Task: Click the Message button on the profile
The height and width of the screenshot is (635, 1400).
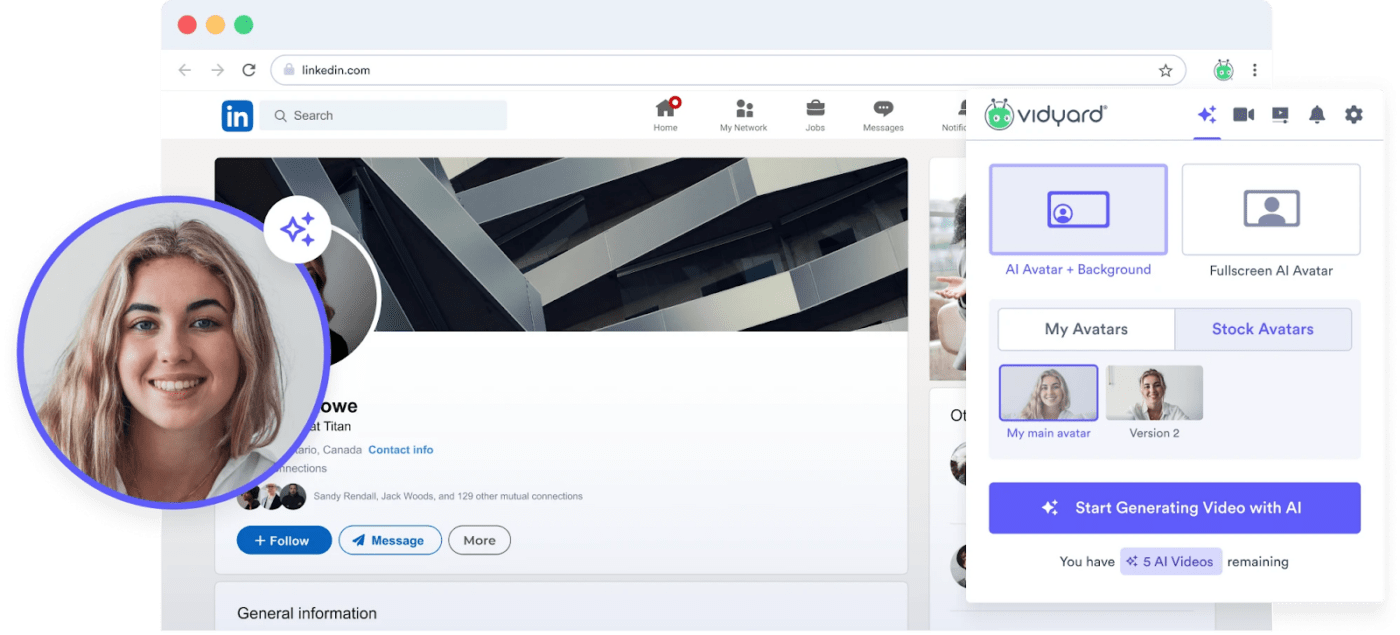Action: point(390,541)
